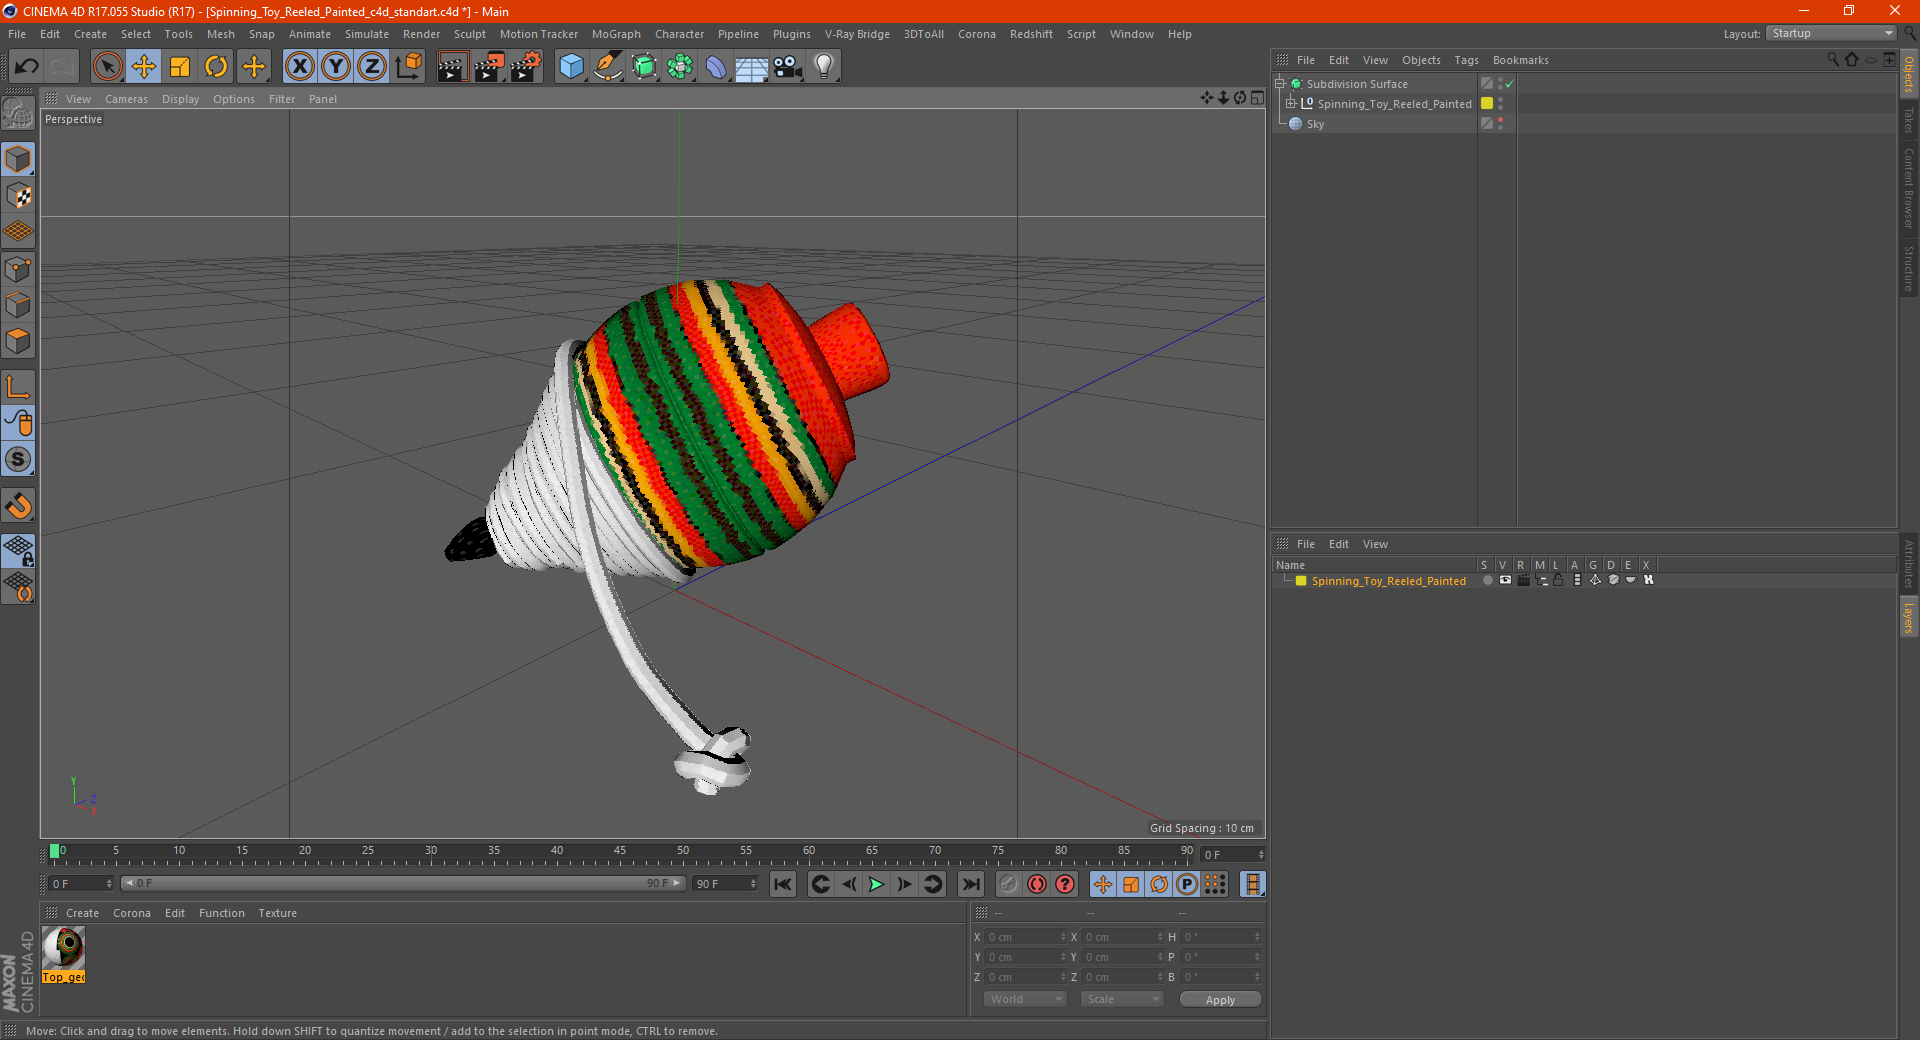1920x1040 pixels.
Task: Toggle Sky object visibility dots
Action: (1501, 124)
